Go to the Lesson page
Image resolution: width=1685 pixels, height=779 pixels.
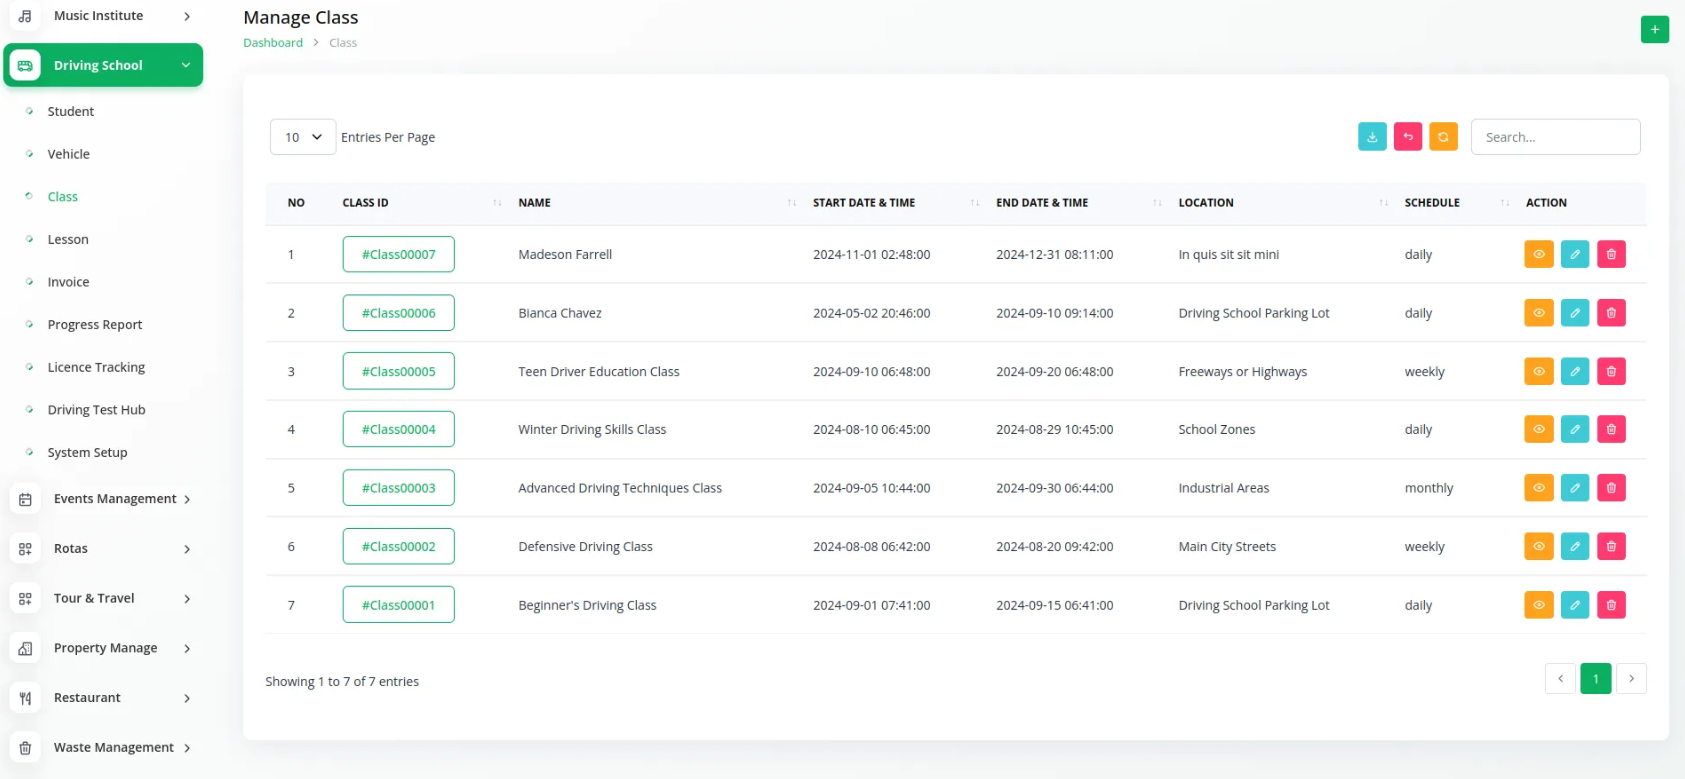tap(68, 240)
